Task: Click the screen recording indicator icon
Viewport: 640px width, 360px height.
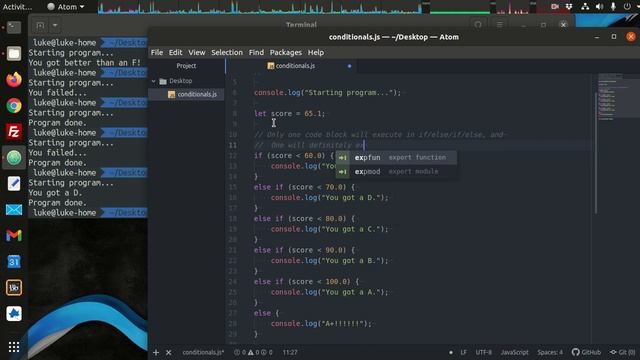Action: tap(555, 7)
